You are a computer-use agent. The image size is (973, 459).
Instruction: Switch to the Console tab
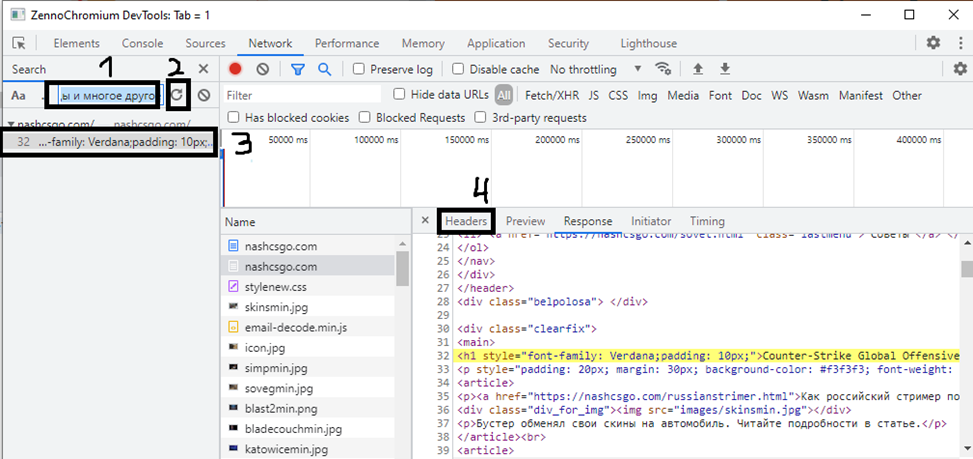pyautogui.click(x=142, y=44)
